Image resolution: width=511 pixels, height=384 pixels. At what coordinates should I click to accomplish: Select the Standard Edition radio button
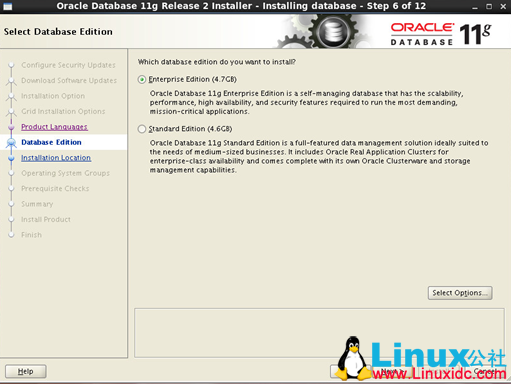coord(142,129)
